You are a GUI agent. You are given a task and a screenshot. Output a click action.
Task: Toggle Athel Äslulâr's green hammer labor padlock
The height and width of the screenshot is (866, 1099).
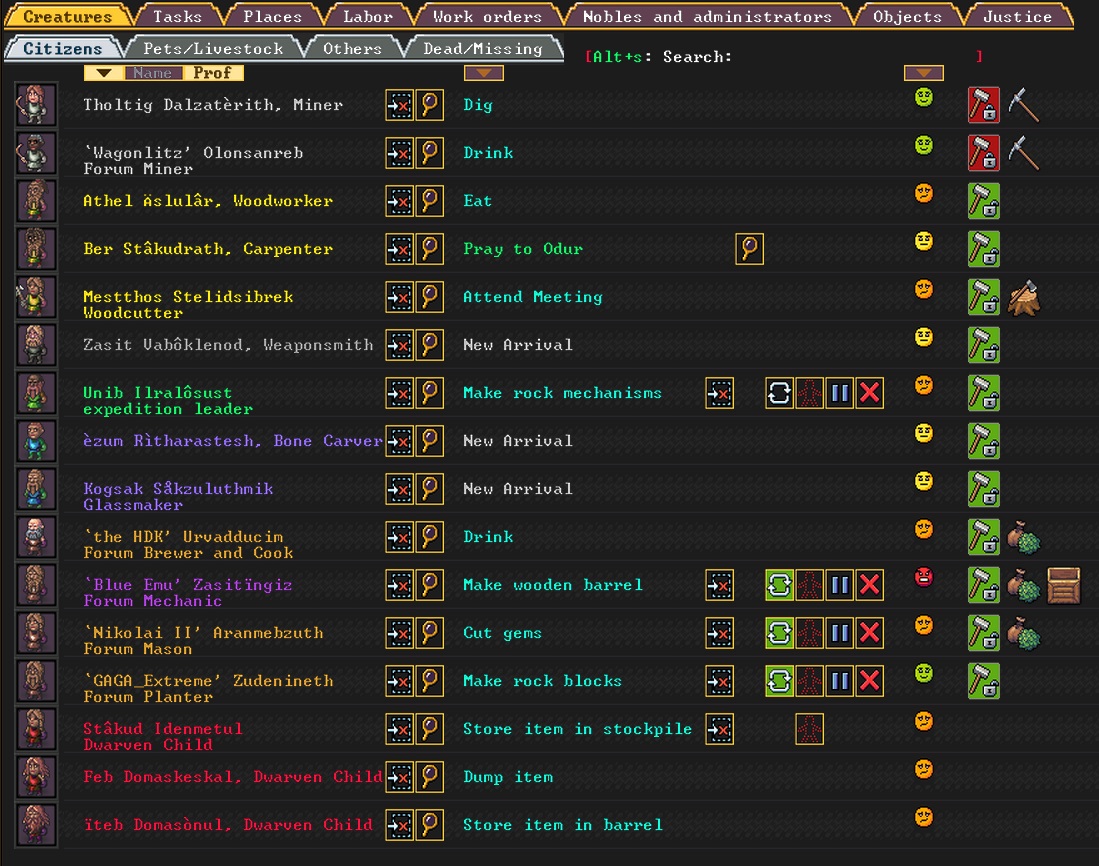click(982, 200)
